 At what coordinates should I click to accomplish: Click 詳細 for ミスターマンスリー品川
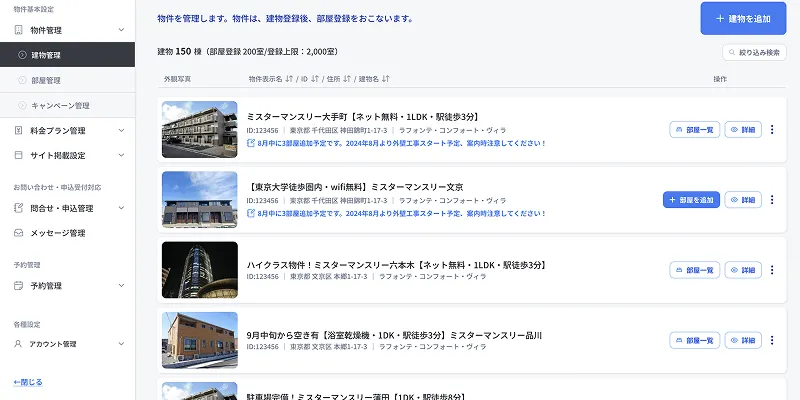(743, 340)
